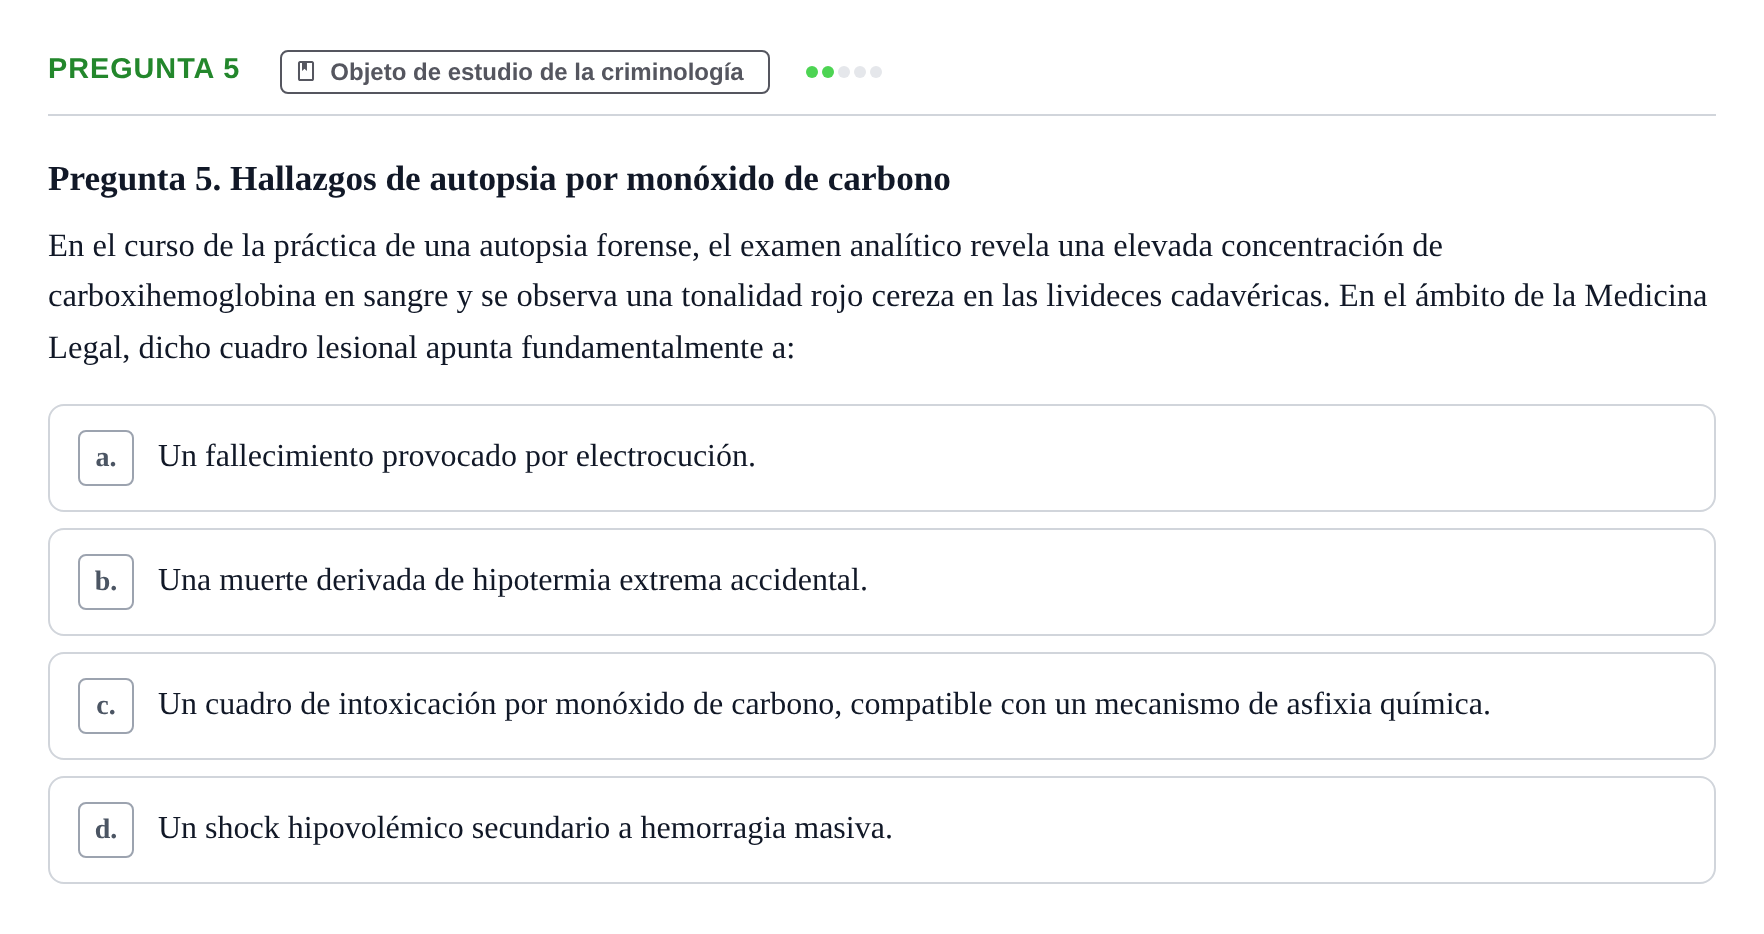Choose option about hipotermia extrema accidental

[882, 582]
